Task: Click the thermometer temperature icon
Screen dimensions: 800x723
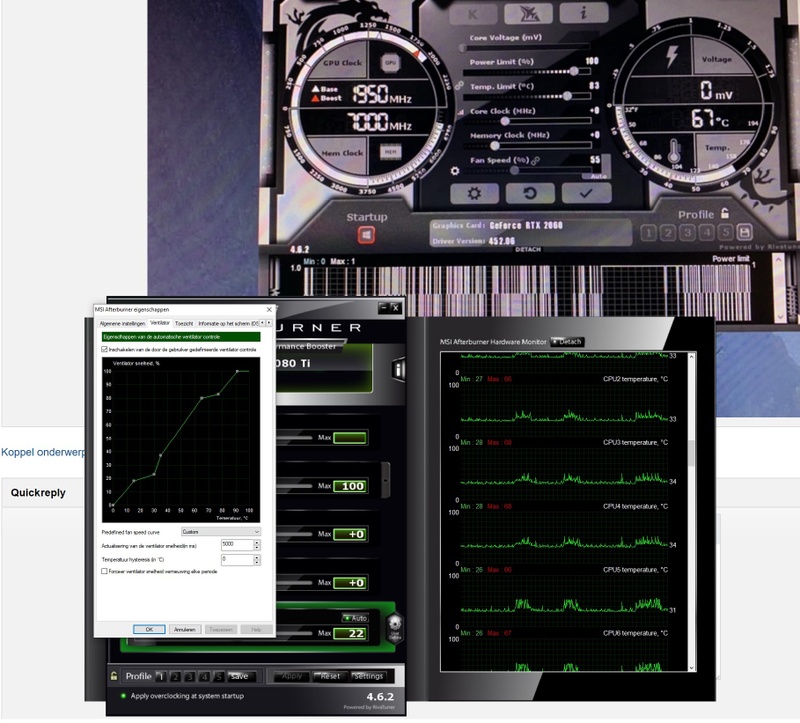Action: pos(674,151)
